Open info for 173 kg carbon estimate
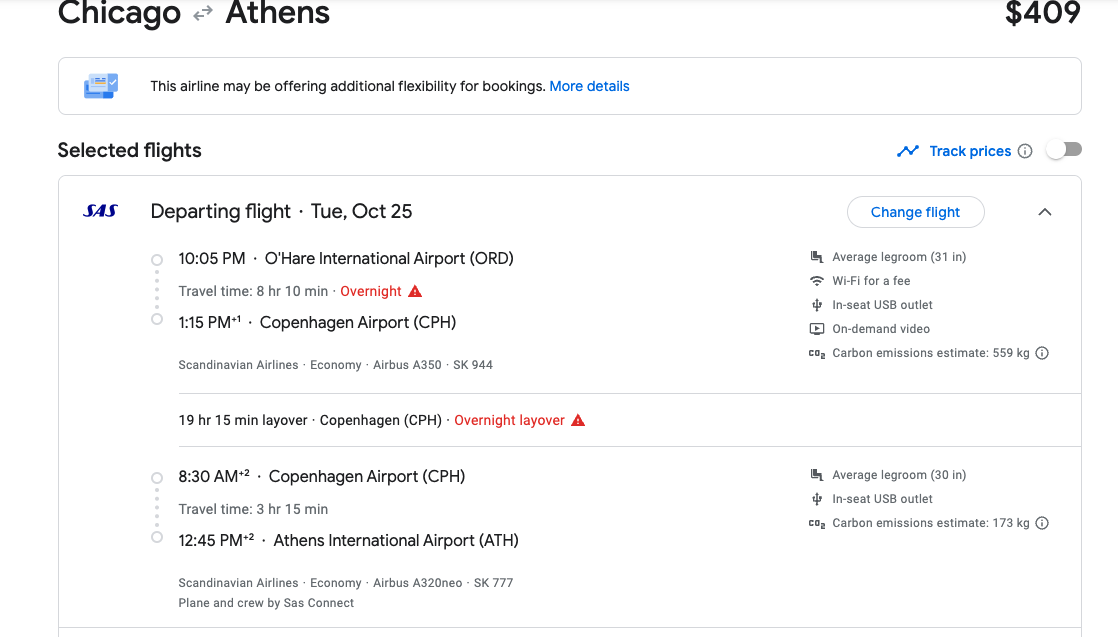This screenshot has width=1118, height=637. pyautogui.click(x=1042, y=523)
